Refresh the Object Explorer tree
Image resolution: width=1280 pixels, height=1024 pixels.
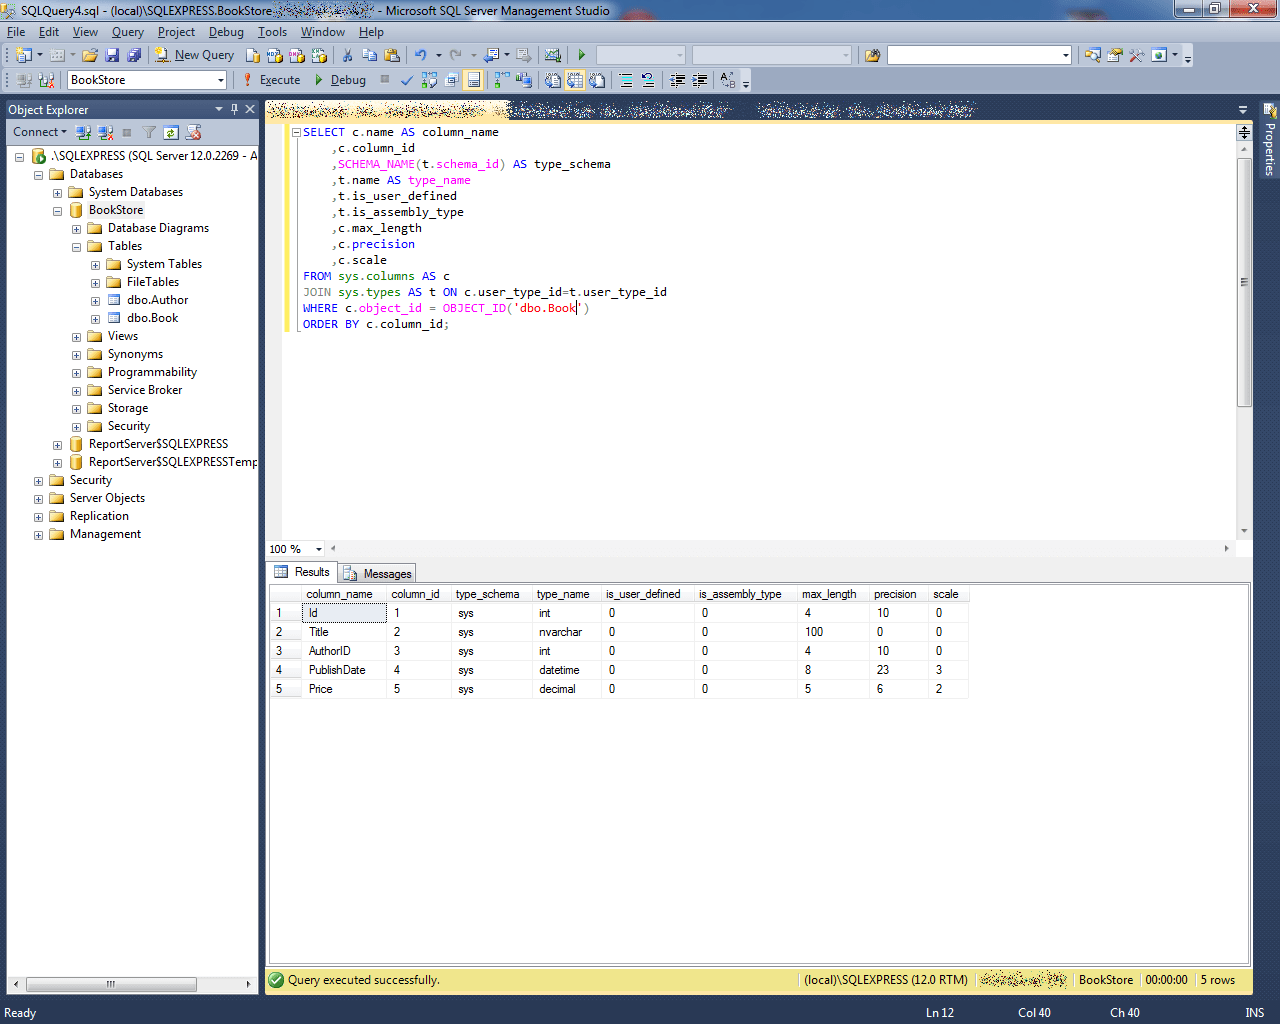(171, 132)
